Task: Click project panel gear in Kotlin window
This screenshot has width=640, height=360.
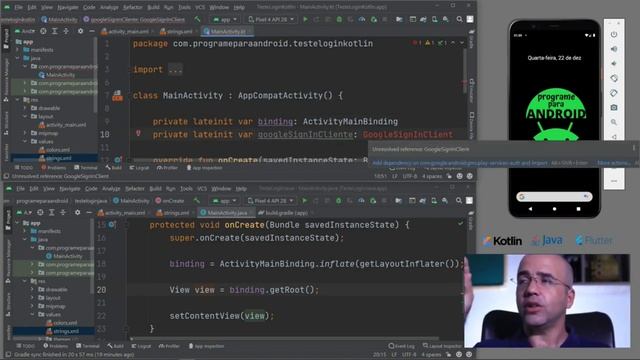Action: 80,31
